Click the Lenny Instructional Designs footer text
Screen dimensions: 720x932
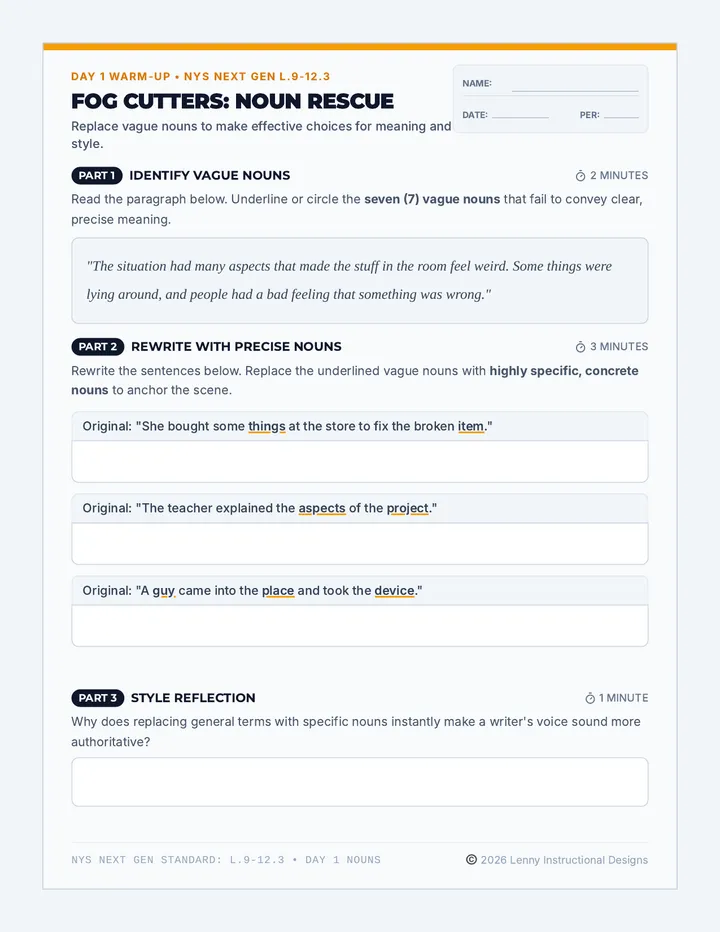pos(564,859)
